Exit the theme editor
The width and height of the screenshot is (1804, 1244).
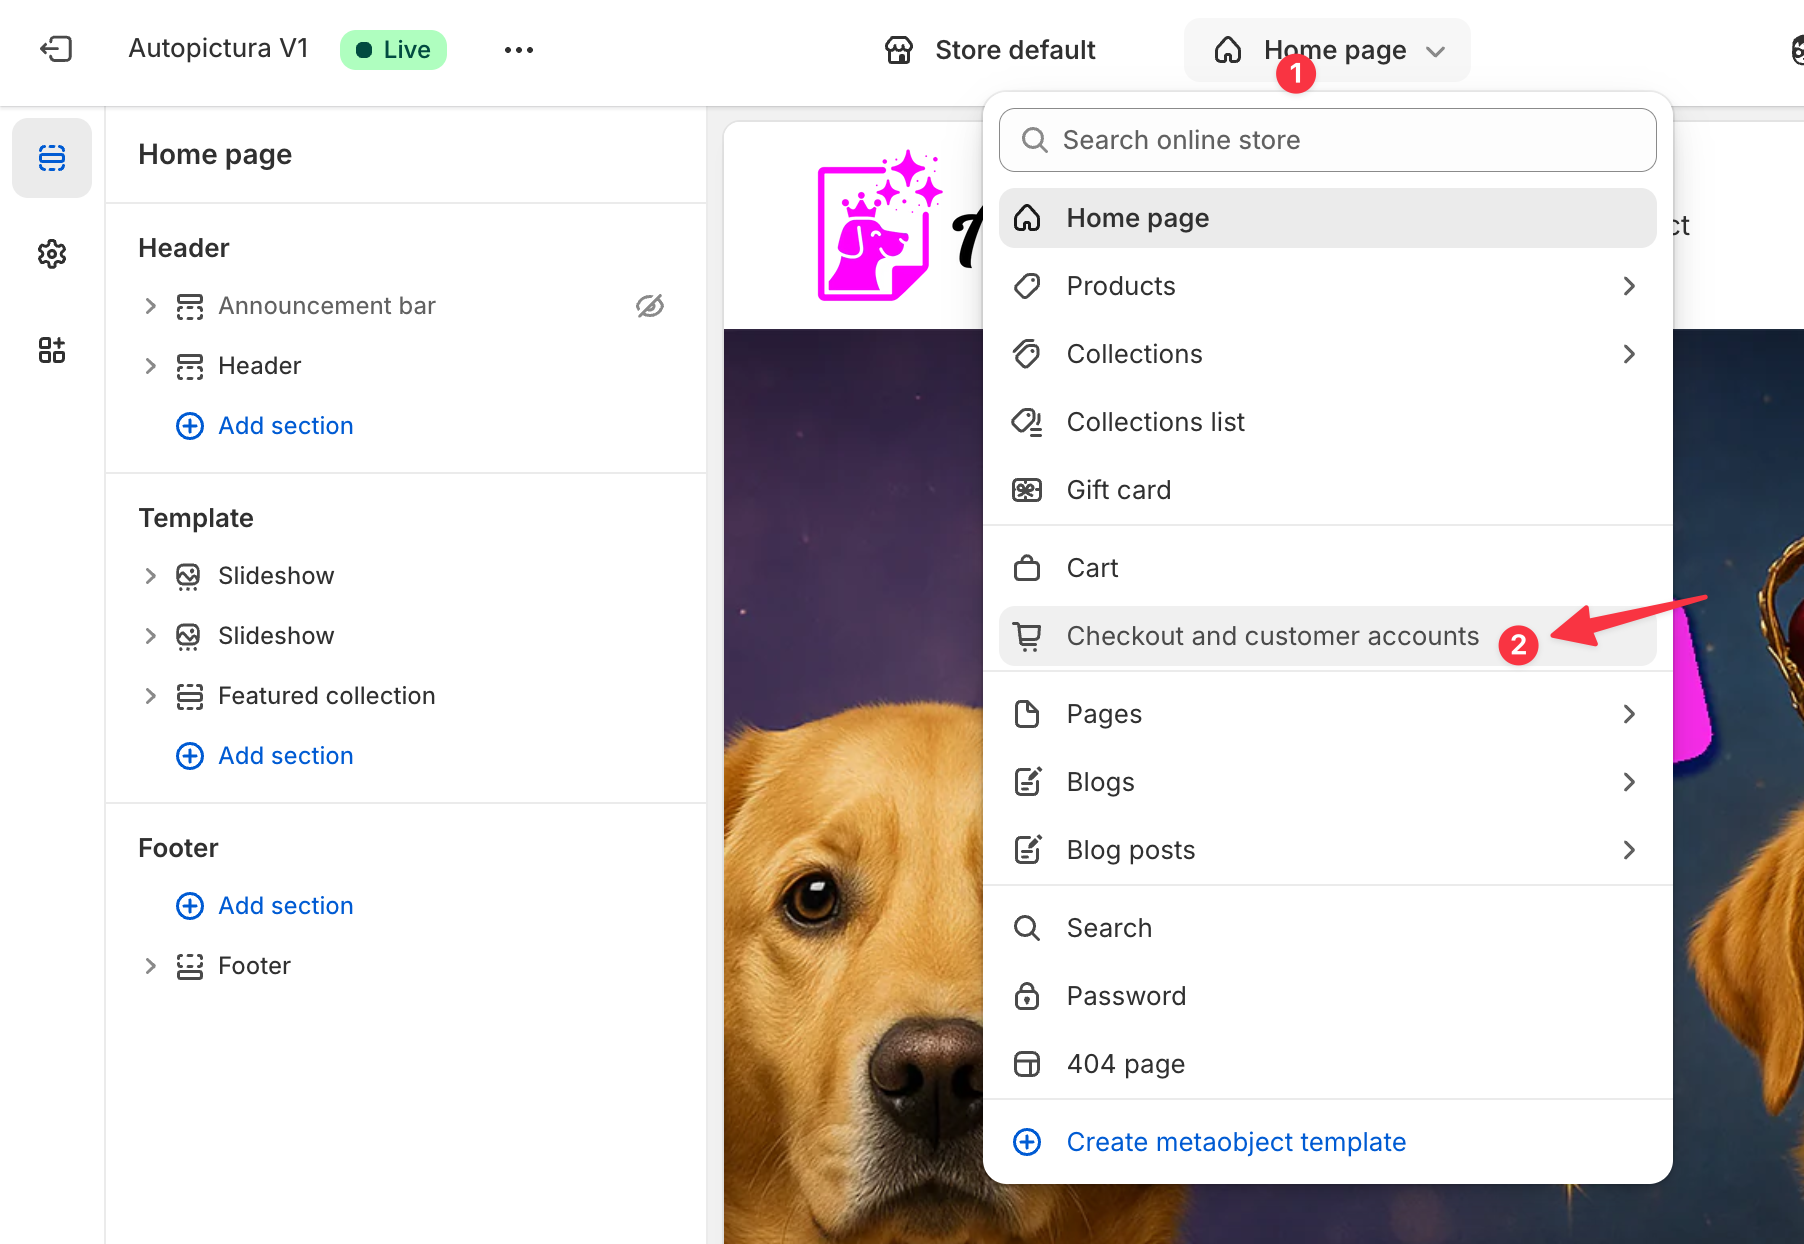pos(57,49)
